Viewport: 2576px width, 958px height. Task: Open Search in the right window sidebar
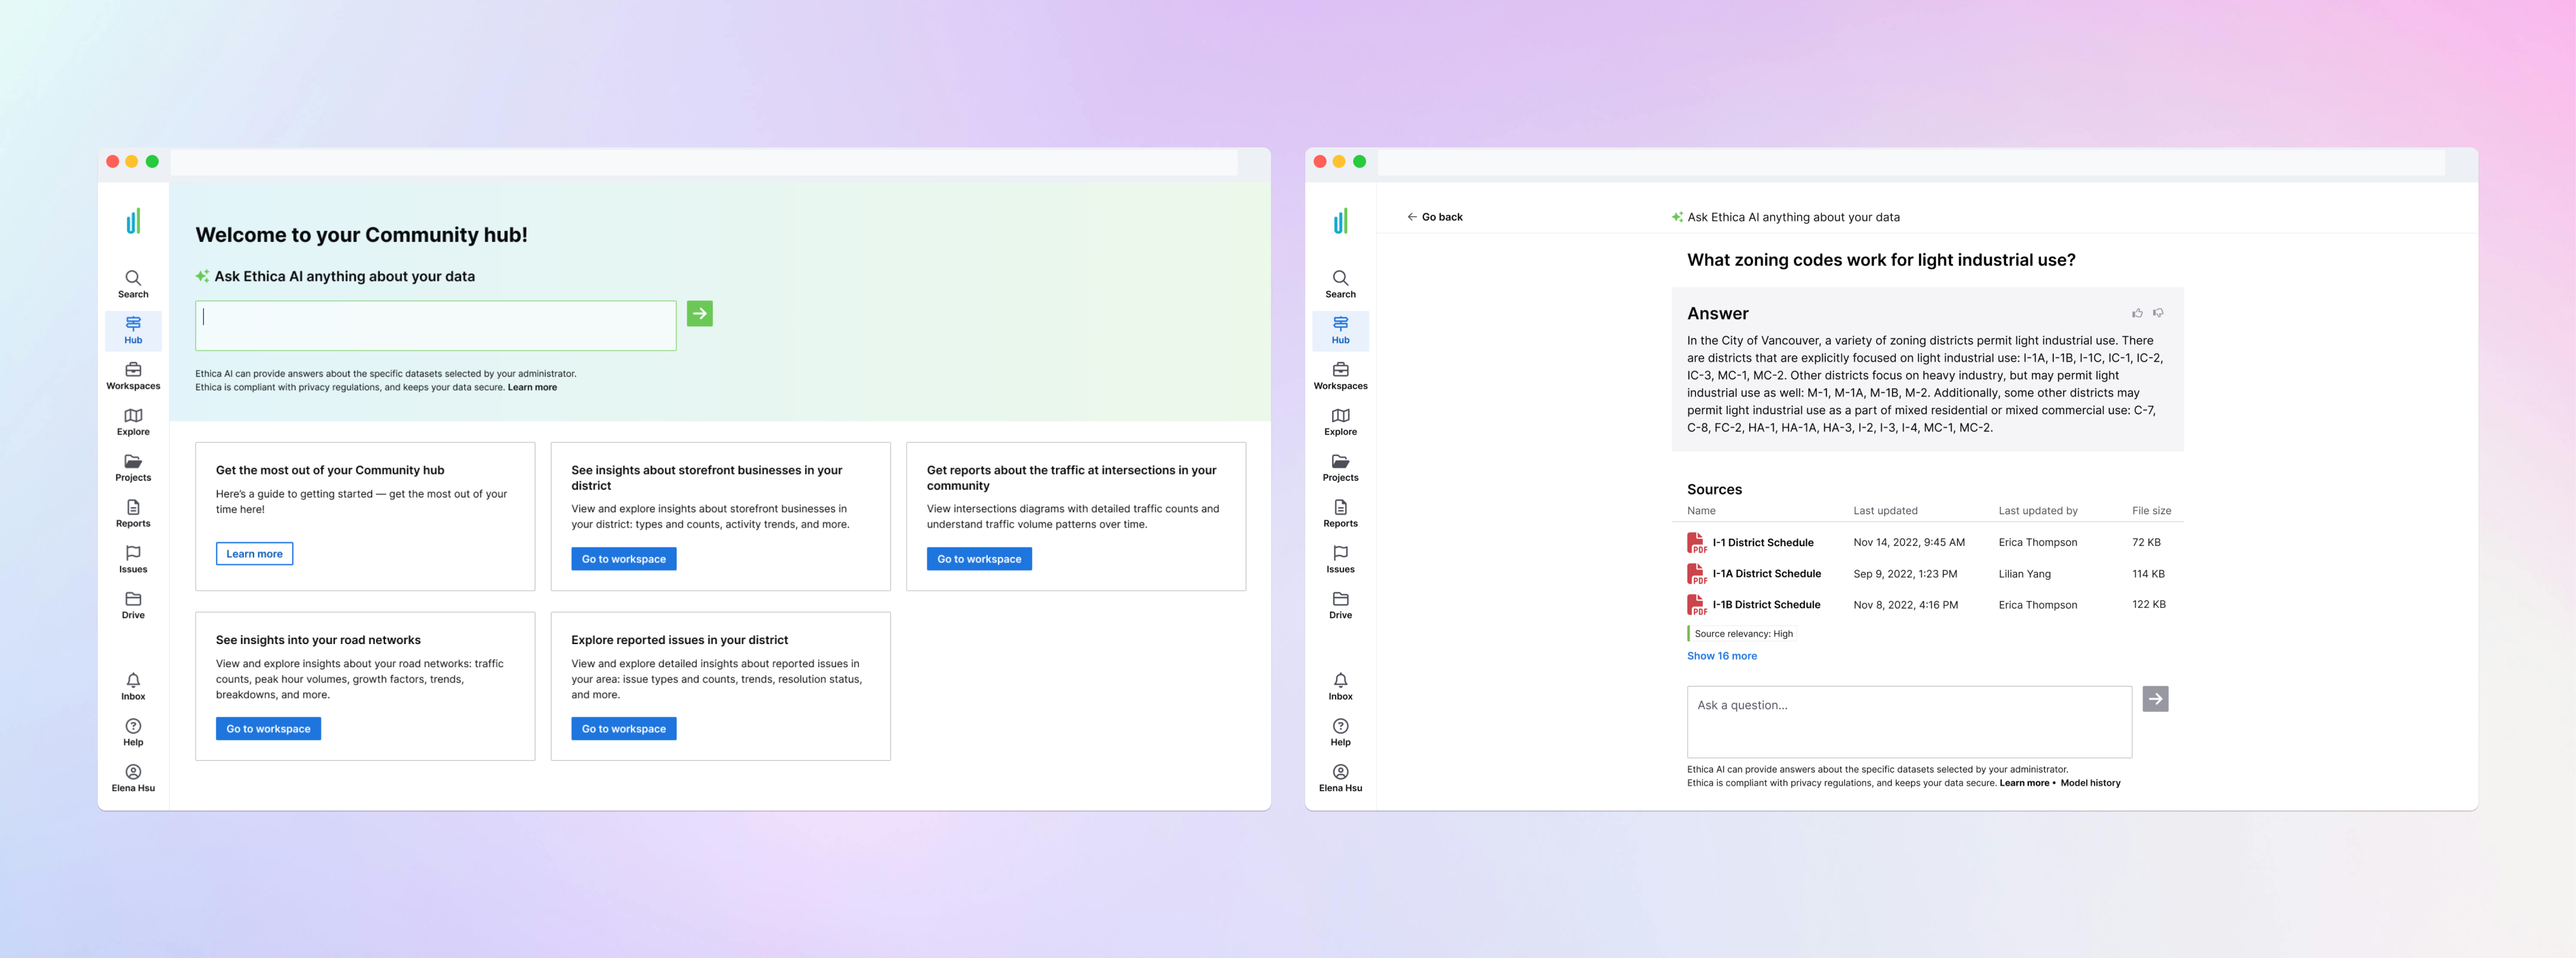[1340, 284]
